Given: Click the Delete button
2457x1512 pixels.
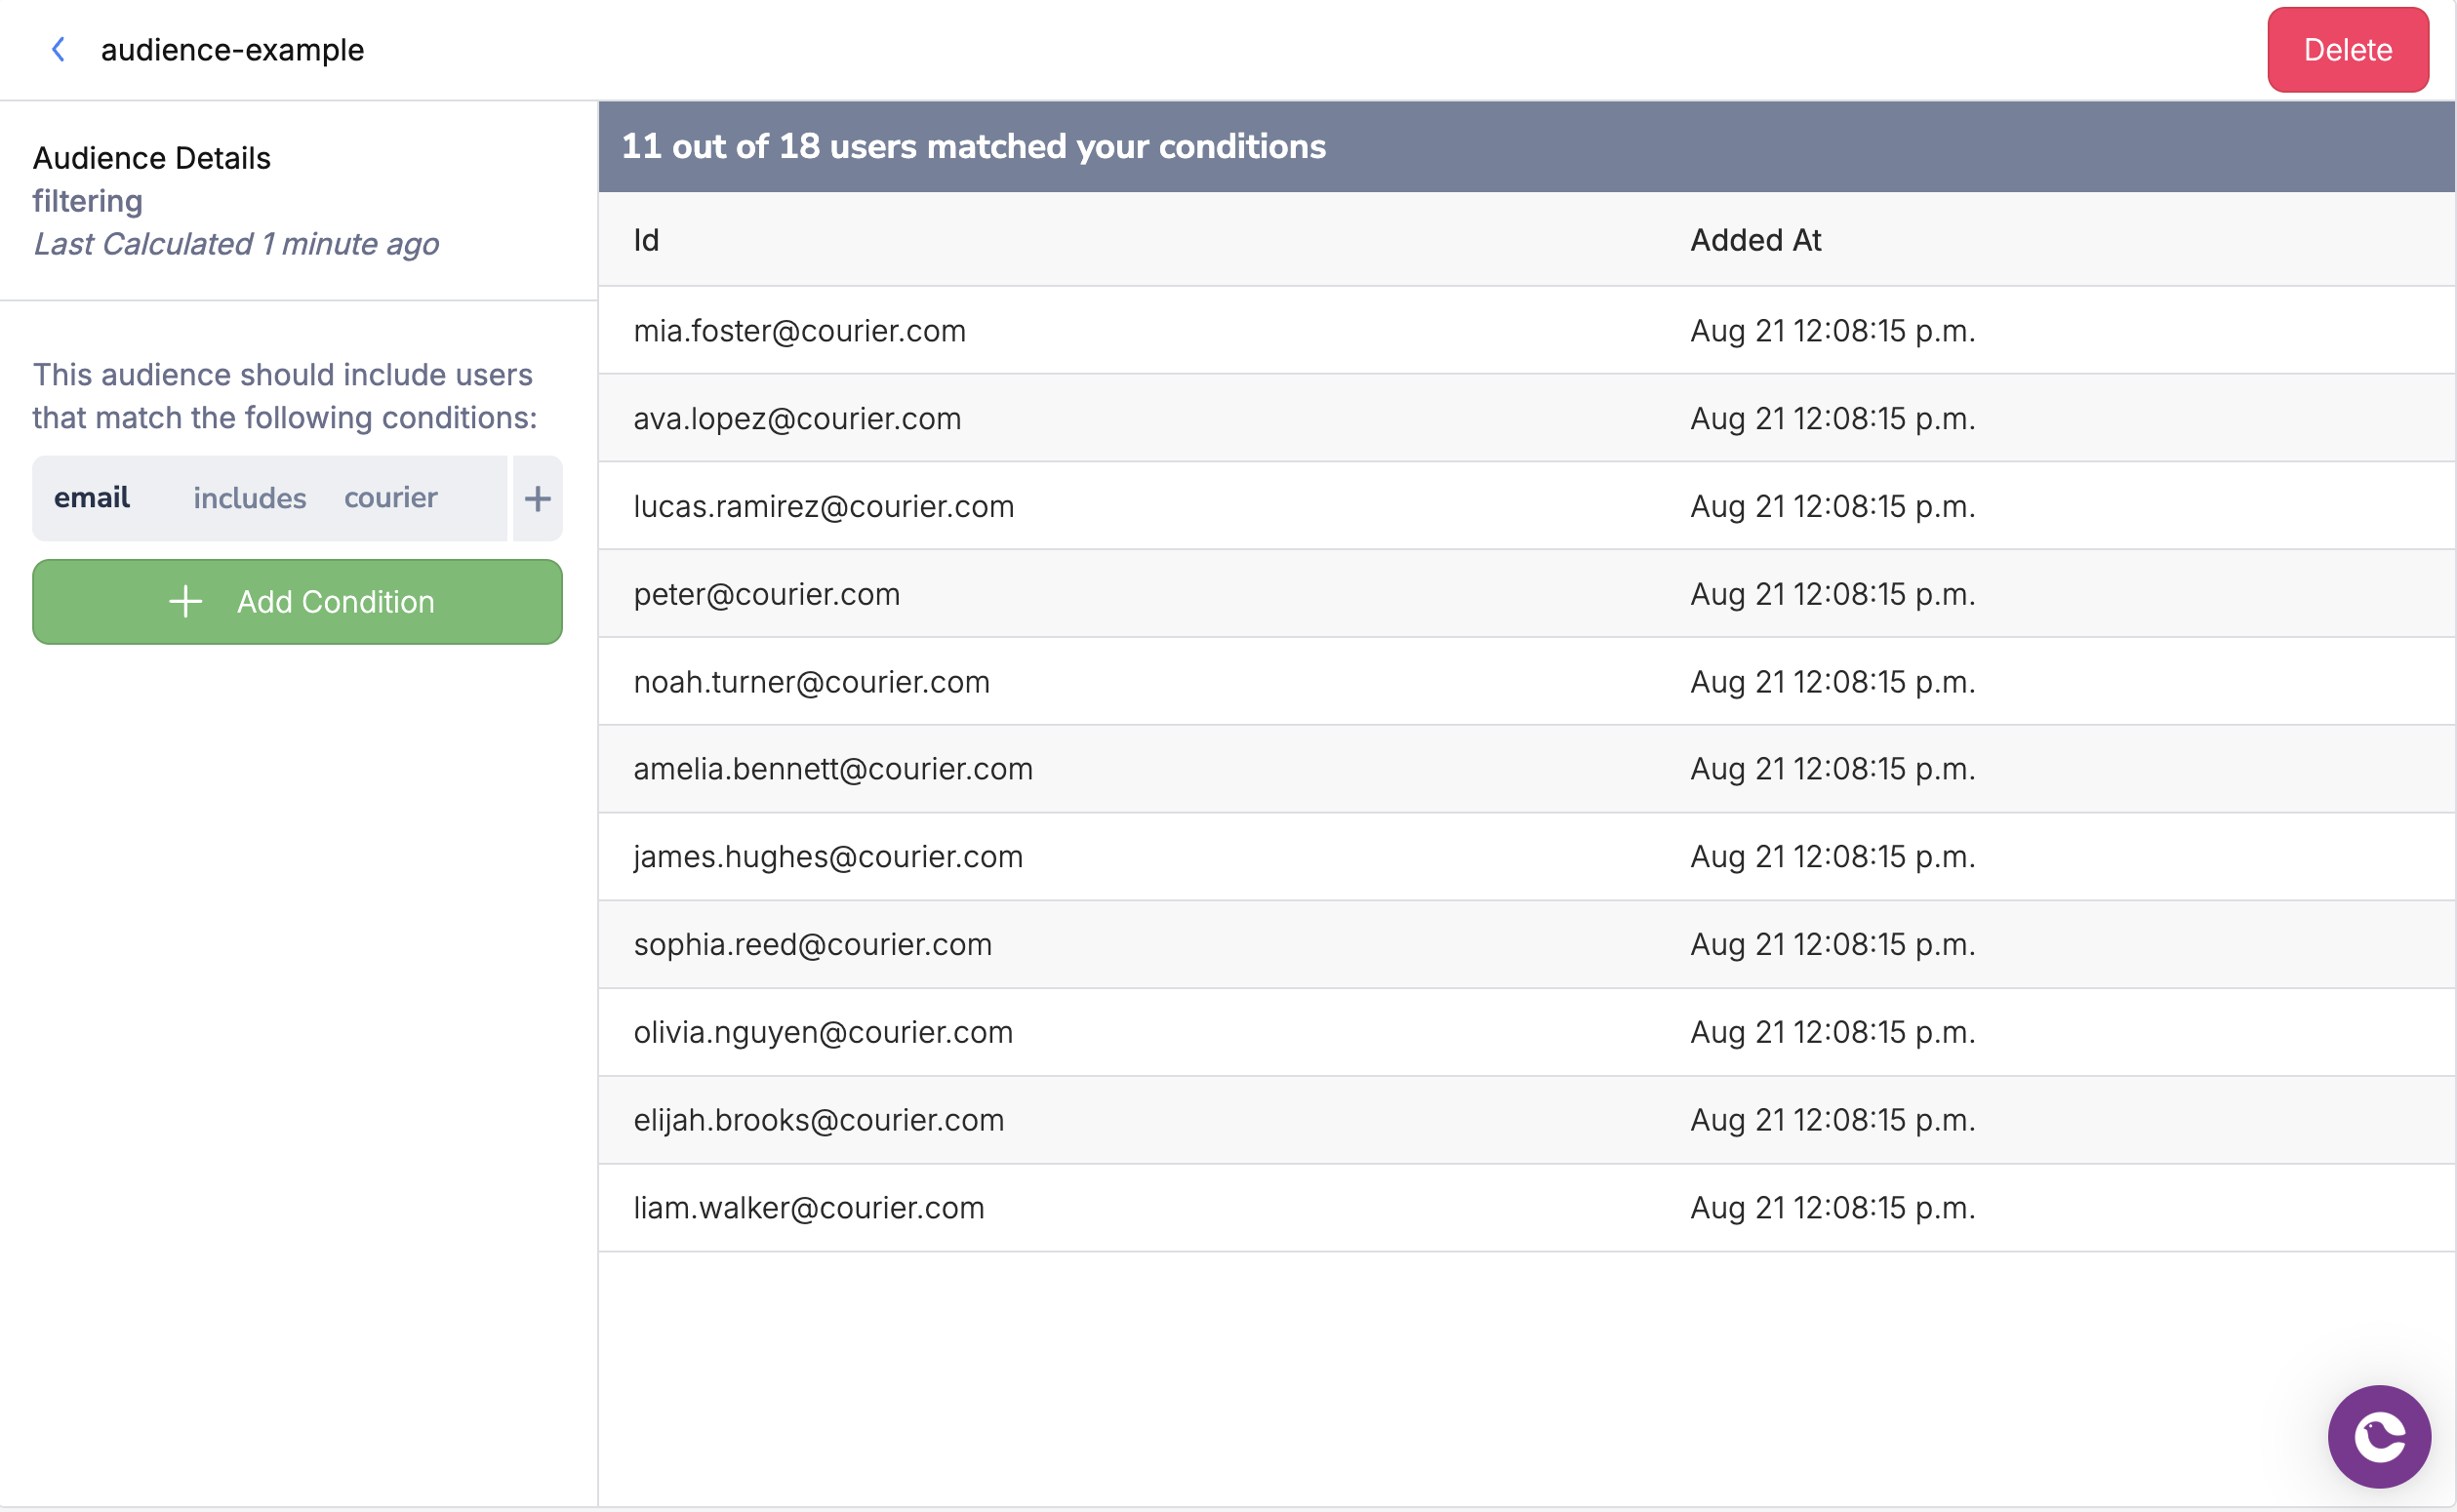Looking at the screenshot, I should coord(2346,49).
